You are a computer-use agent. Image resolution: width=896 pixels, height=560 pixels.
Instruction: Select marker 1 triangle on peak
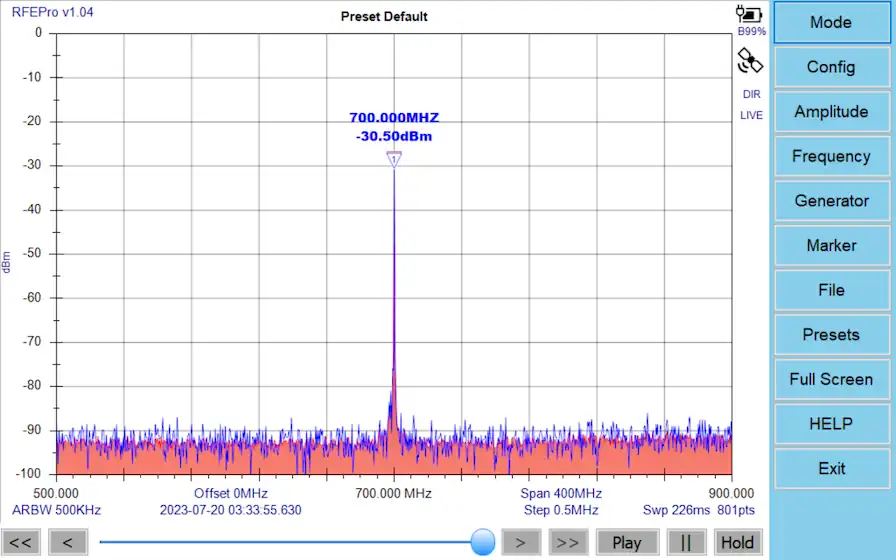click(x=394, y=159)
